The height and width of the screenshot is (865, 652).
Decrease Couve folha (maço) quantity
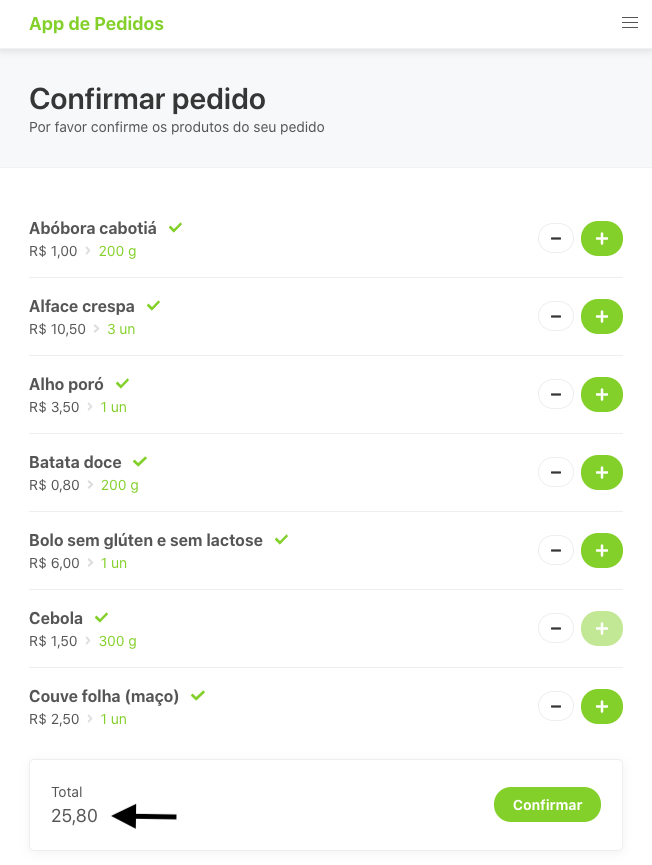pos(556,706)
